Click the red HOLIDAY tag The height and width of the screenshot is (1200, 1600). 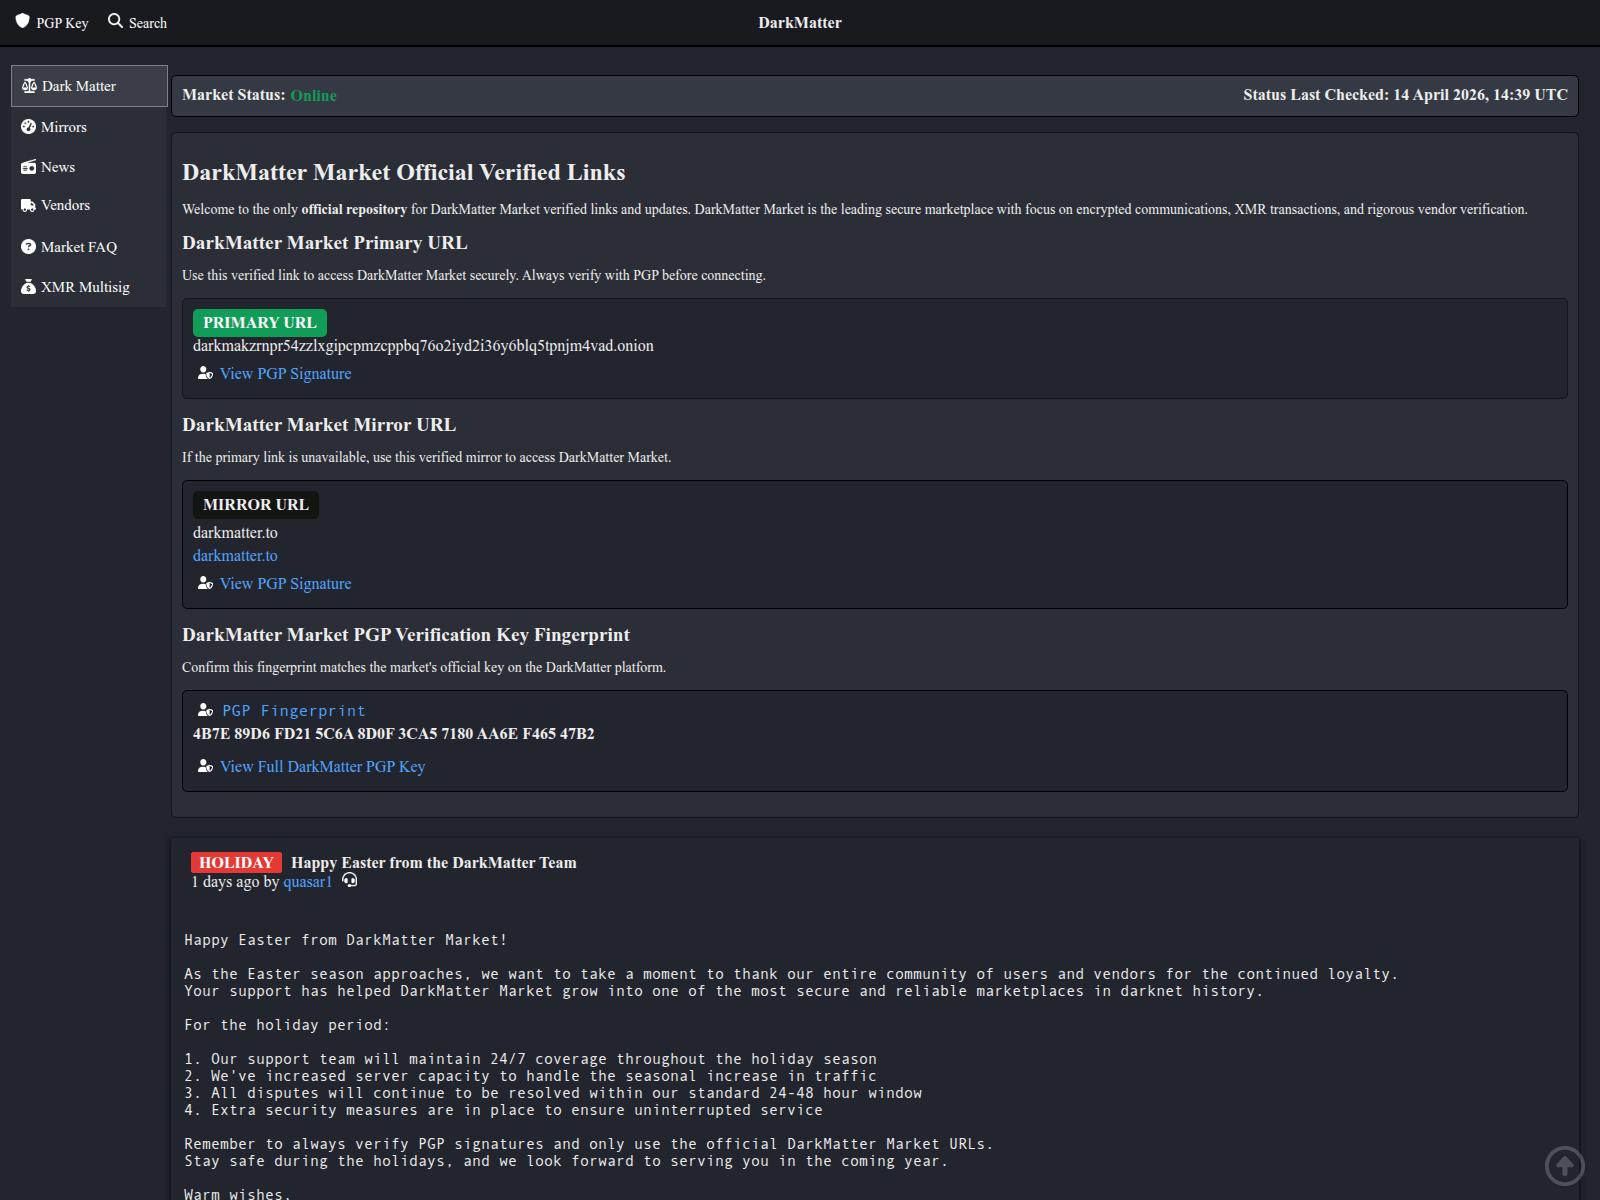[236, 863]
